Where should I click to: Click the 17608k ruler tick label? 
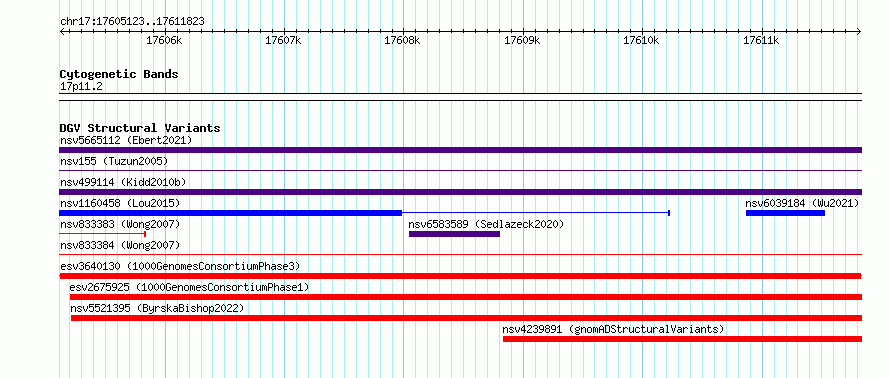[x=403, y=41]
